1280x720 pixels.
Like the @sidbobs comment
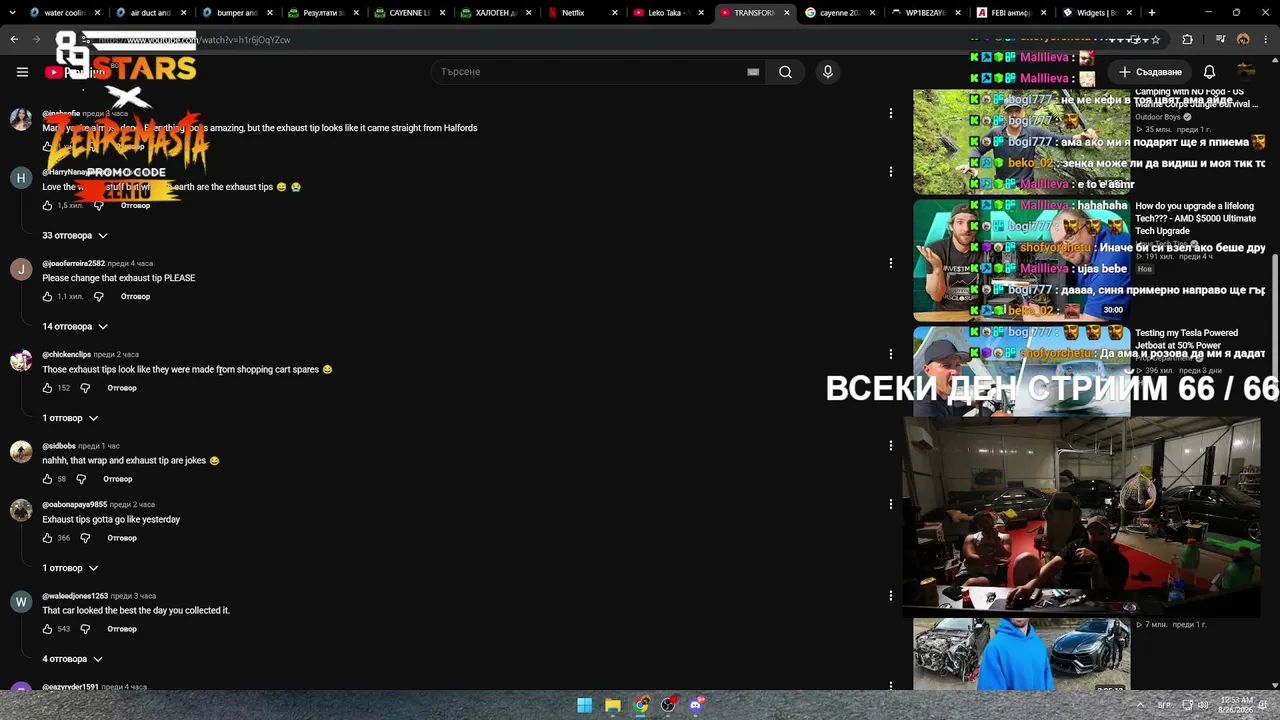point(47,479)
